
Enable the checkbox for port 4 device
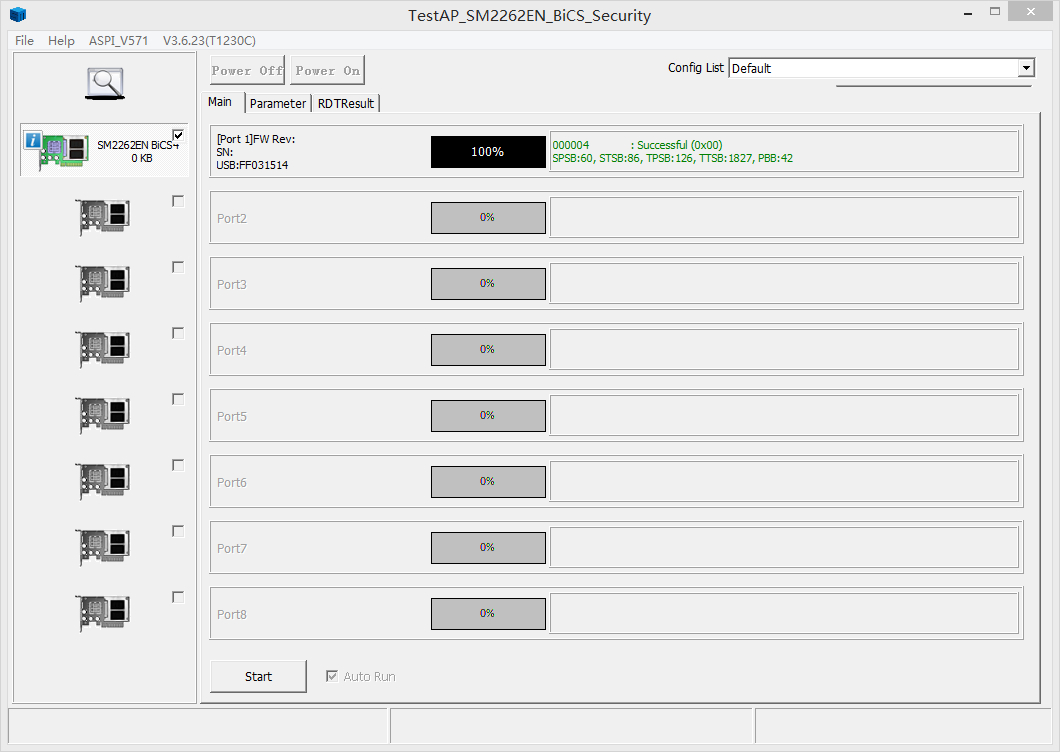(178, 333)
